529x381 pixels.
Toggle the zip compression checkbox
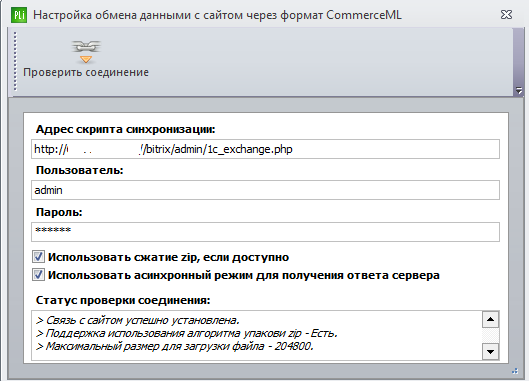coord(38,256)
